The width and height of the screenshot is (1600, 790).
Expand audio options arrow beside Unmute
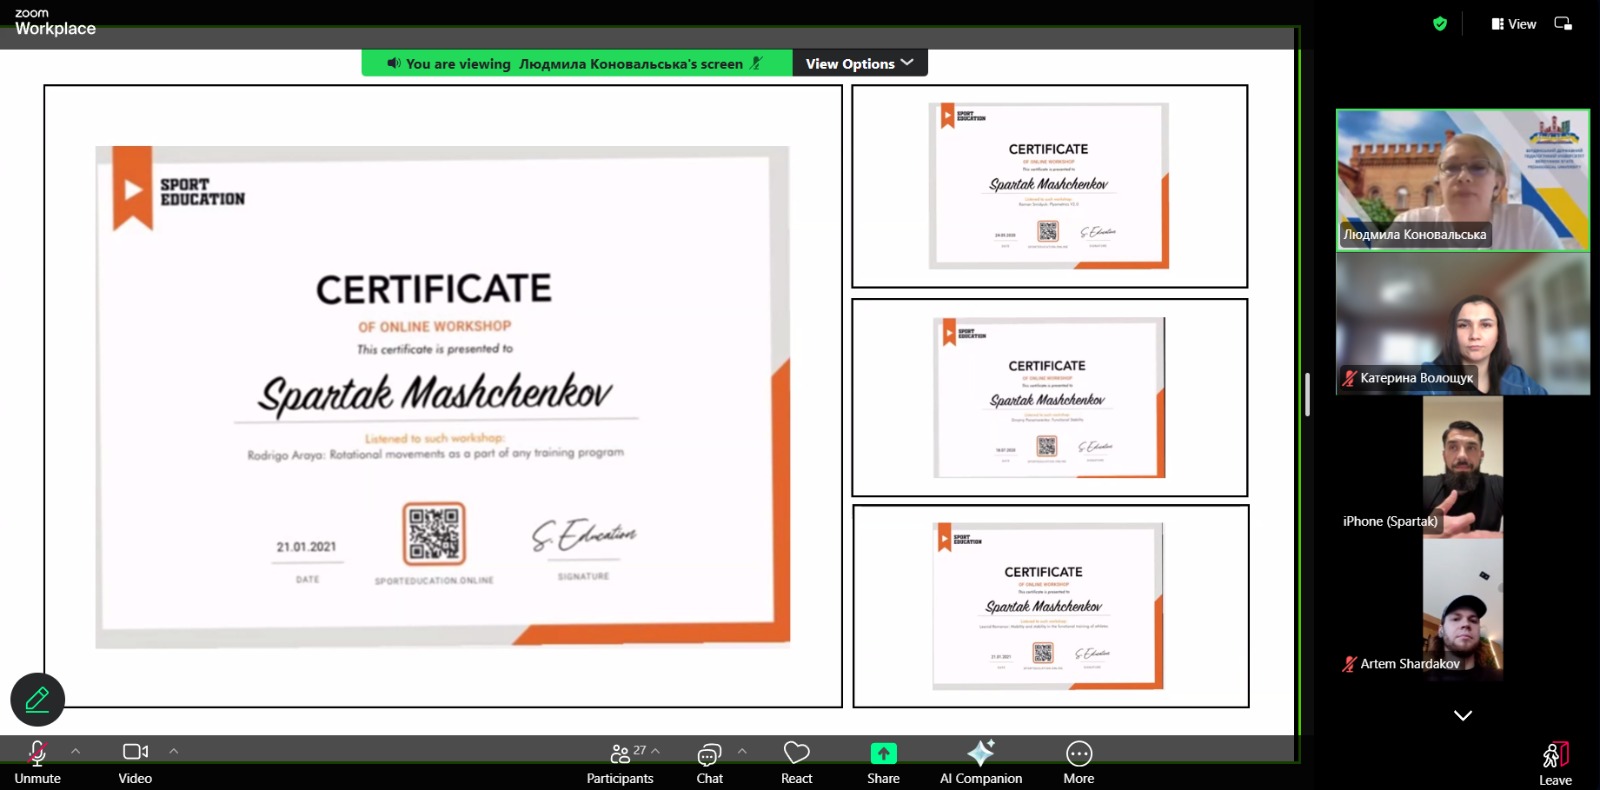(x=76, y=751)
